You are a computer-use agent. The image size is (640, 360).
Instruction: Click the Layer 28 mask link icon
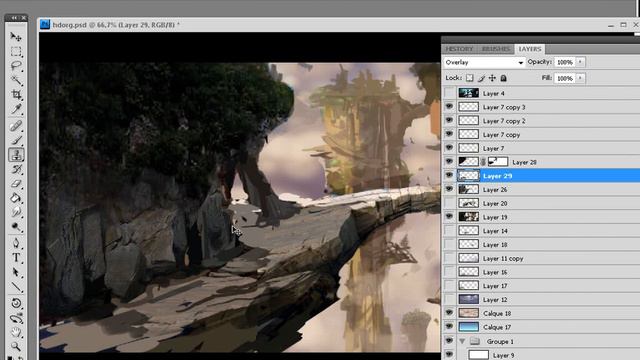coord(483,162)
